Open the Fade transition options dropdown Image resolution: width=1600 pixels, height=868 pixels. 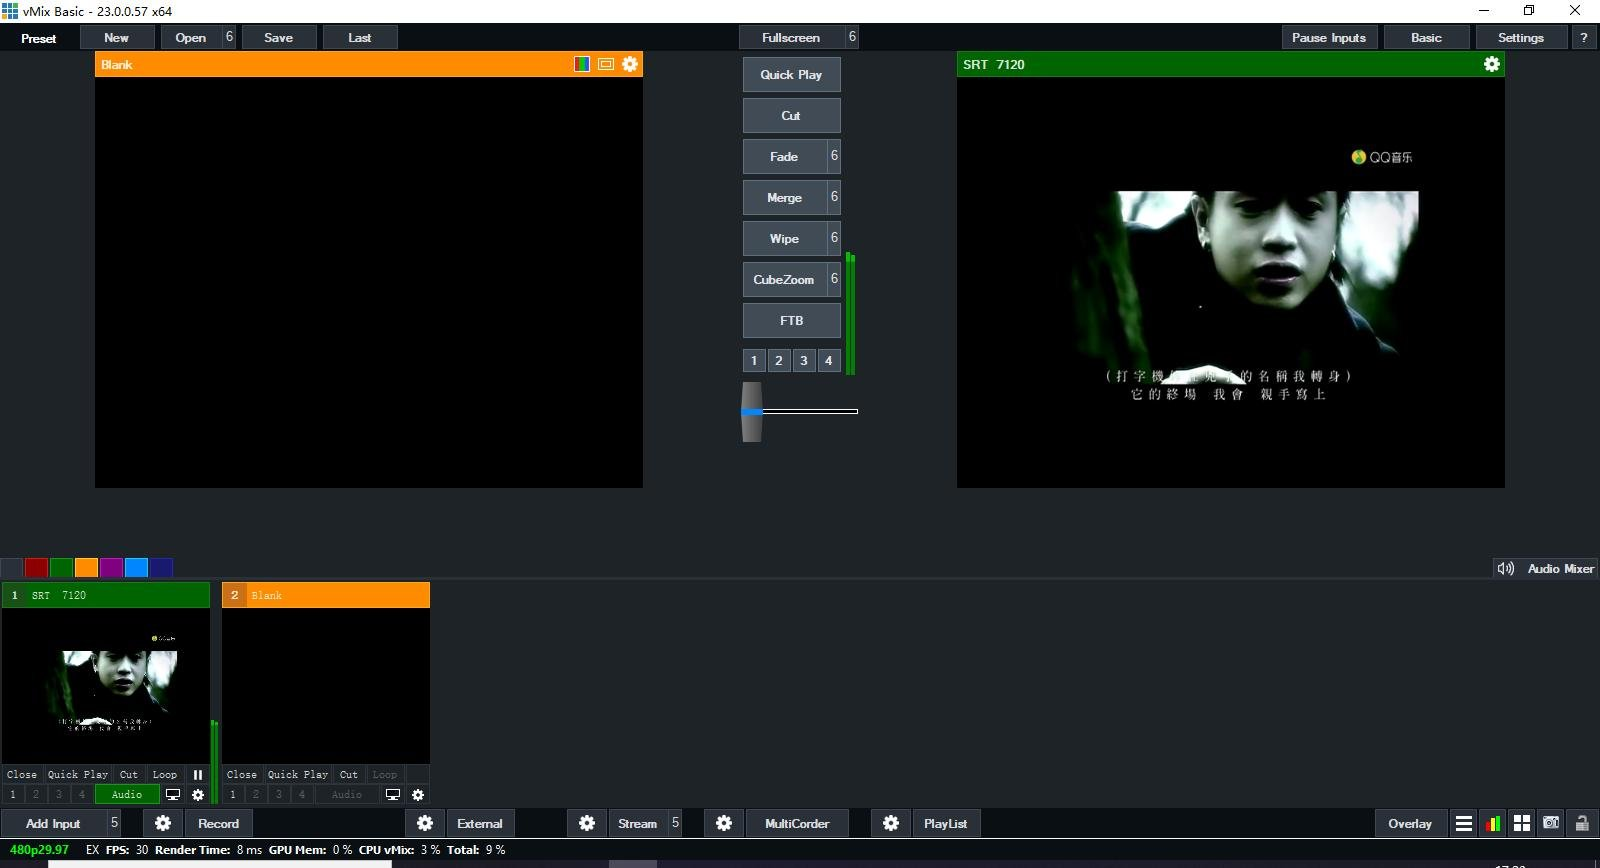click(x=834, y=156)
